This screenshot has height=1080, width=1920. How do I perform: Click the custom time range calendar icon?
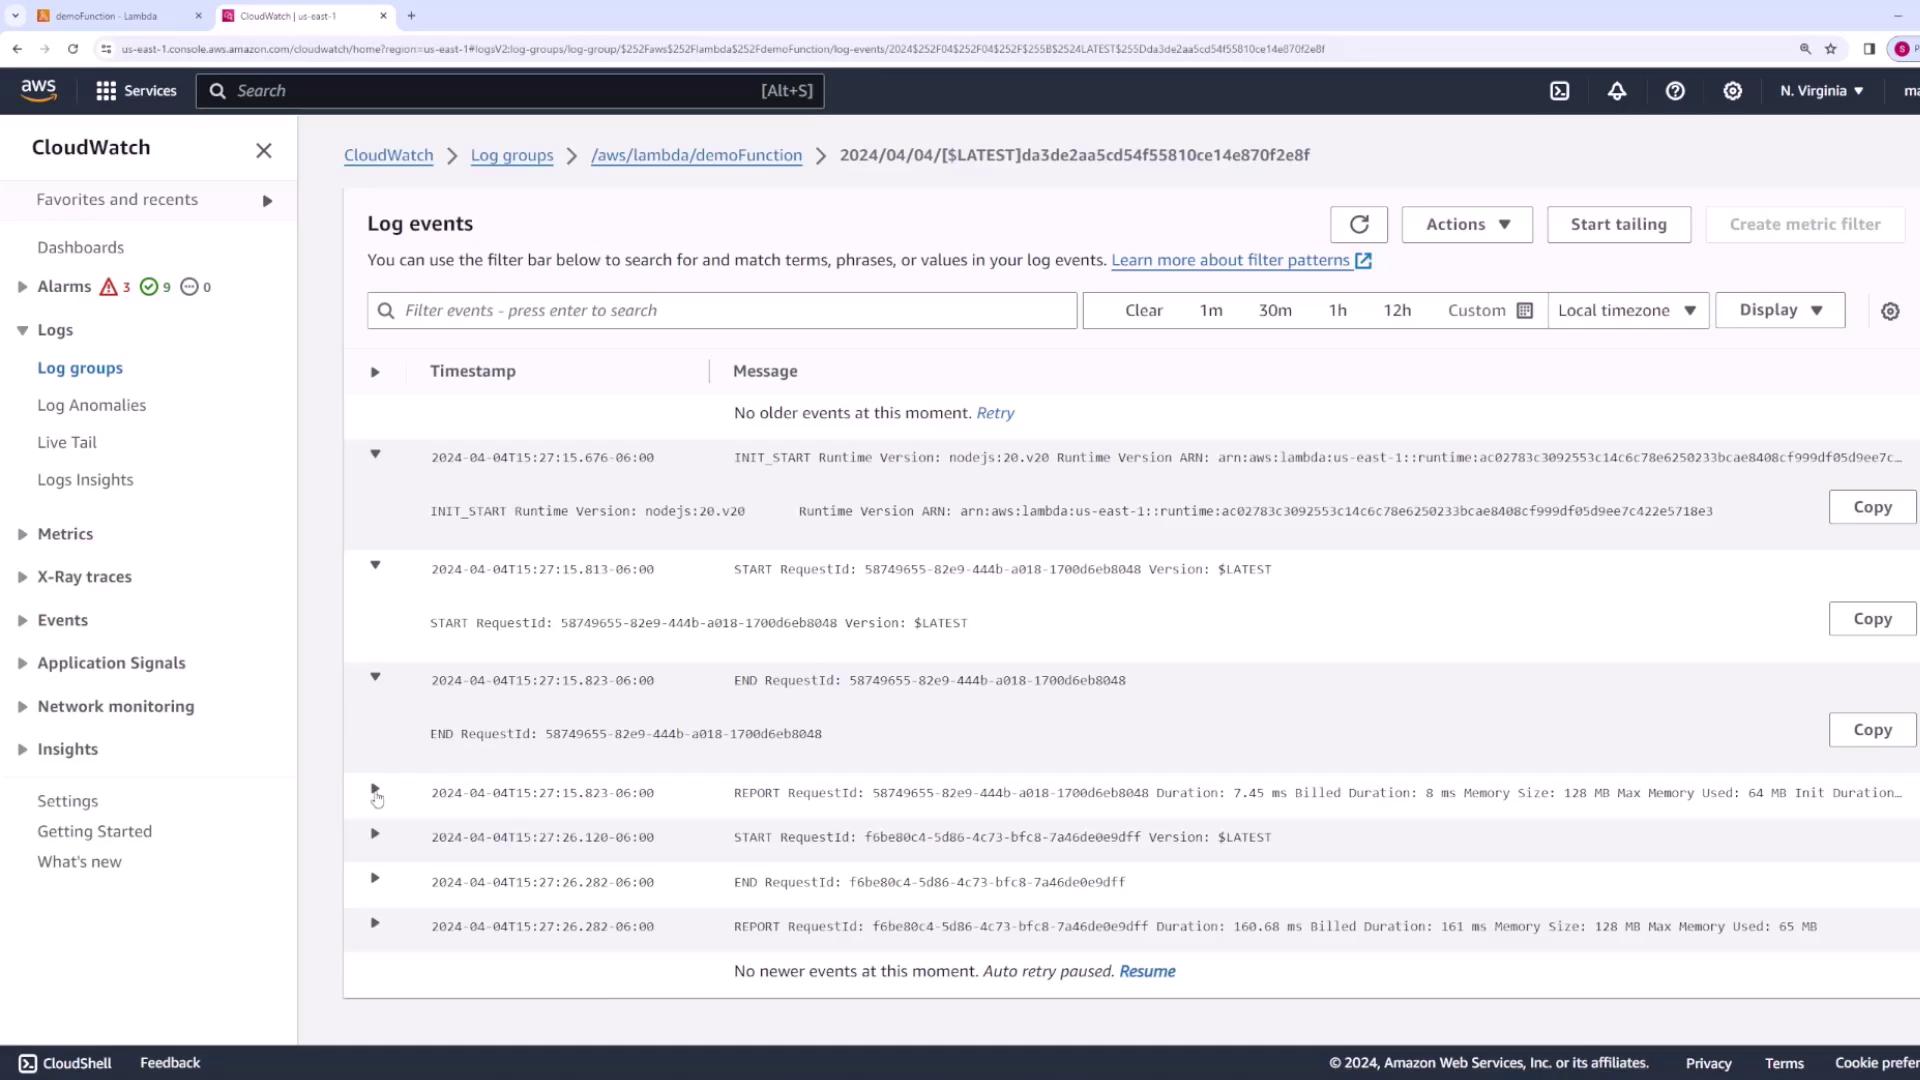pyautogui.click(x=1525, y=310)
